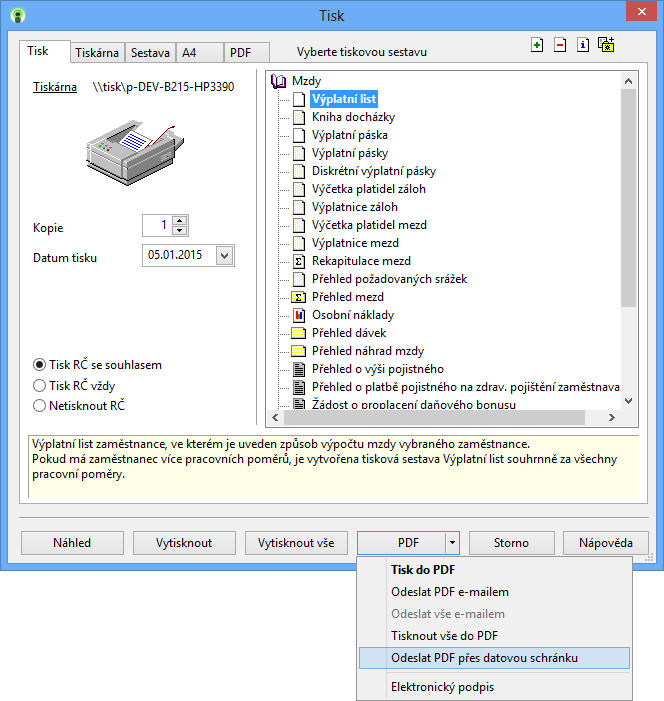This screenshot has width=664, height=701.
Task: Click the page icon beside Výplatní list
Action: 299,99
